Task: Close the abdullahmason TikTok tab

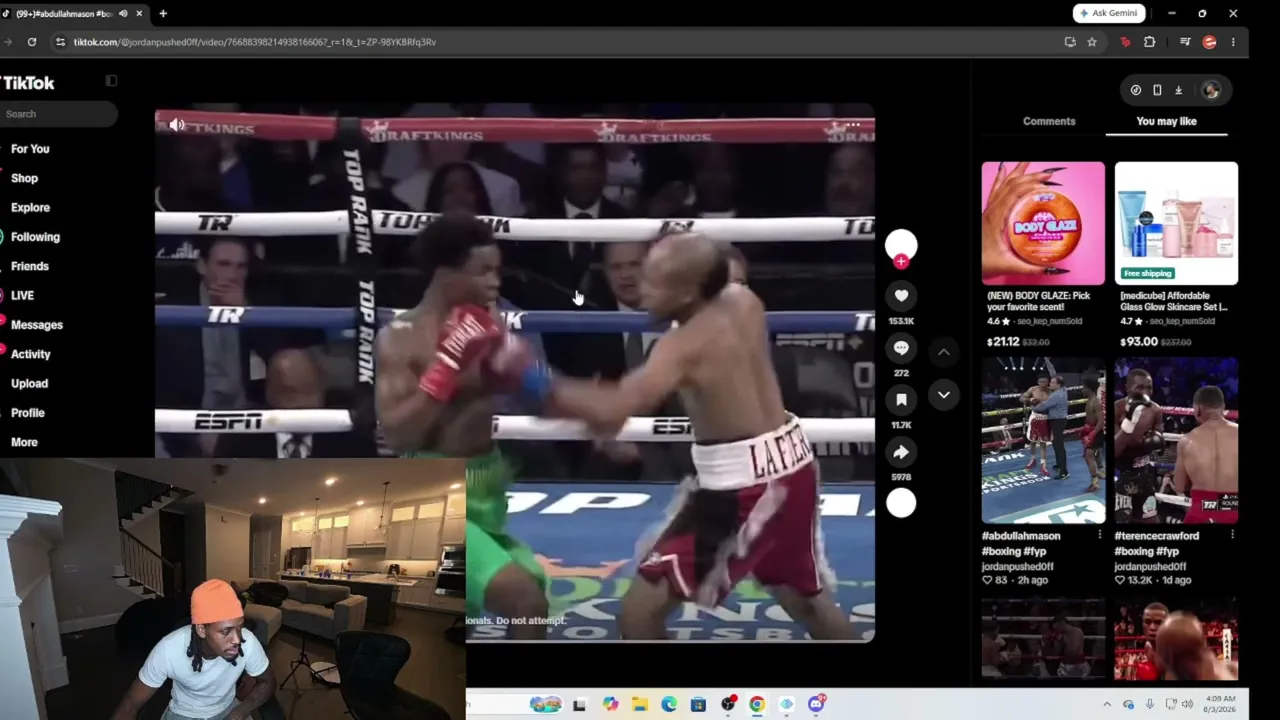Action: point(139,13)
